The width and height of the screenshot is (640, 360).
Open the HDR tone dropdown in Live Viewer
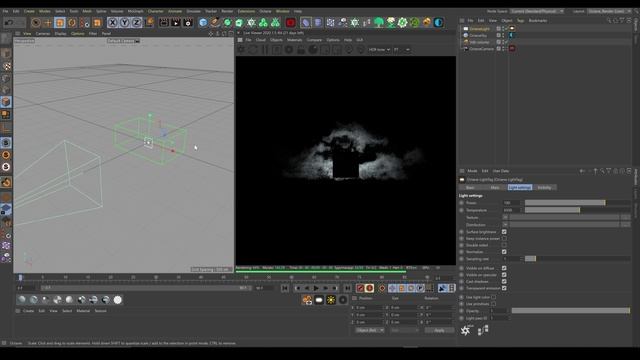[x=379, y=50]
